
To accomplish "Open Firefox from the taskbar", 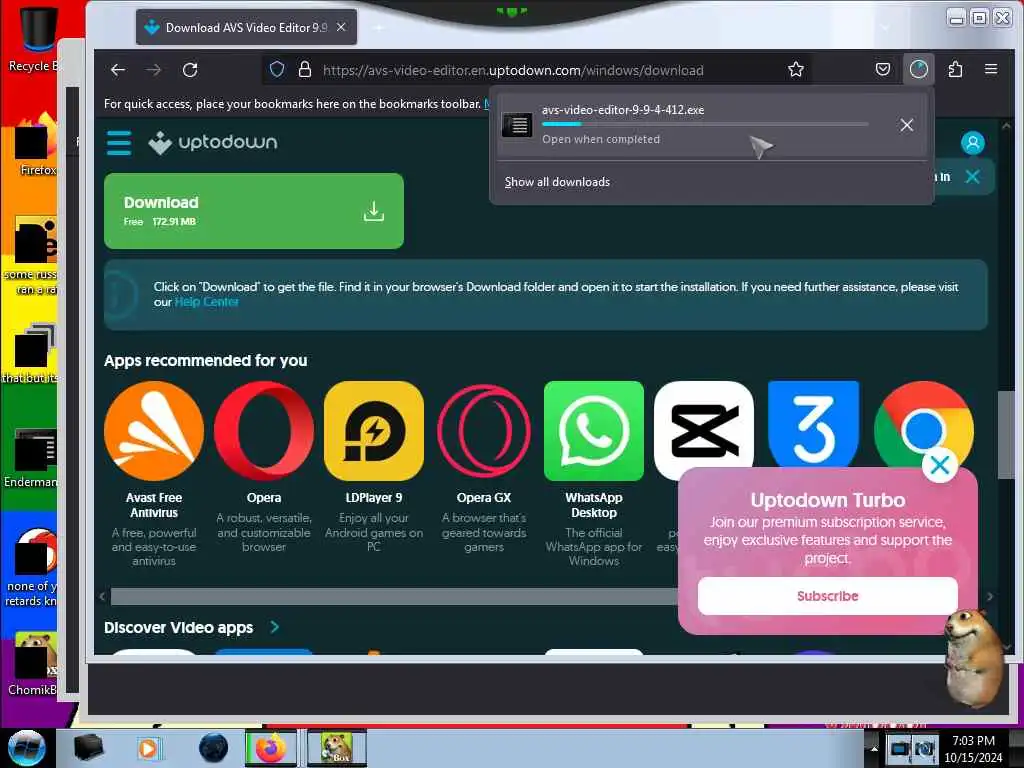I will coord(270,748).
